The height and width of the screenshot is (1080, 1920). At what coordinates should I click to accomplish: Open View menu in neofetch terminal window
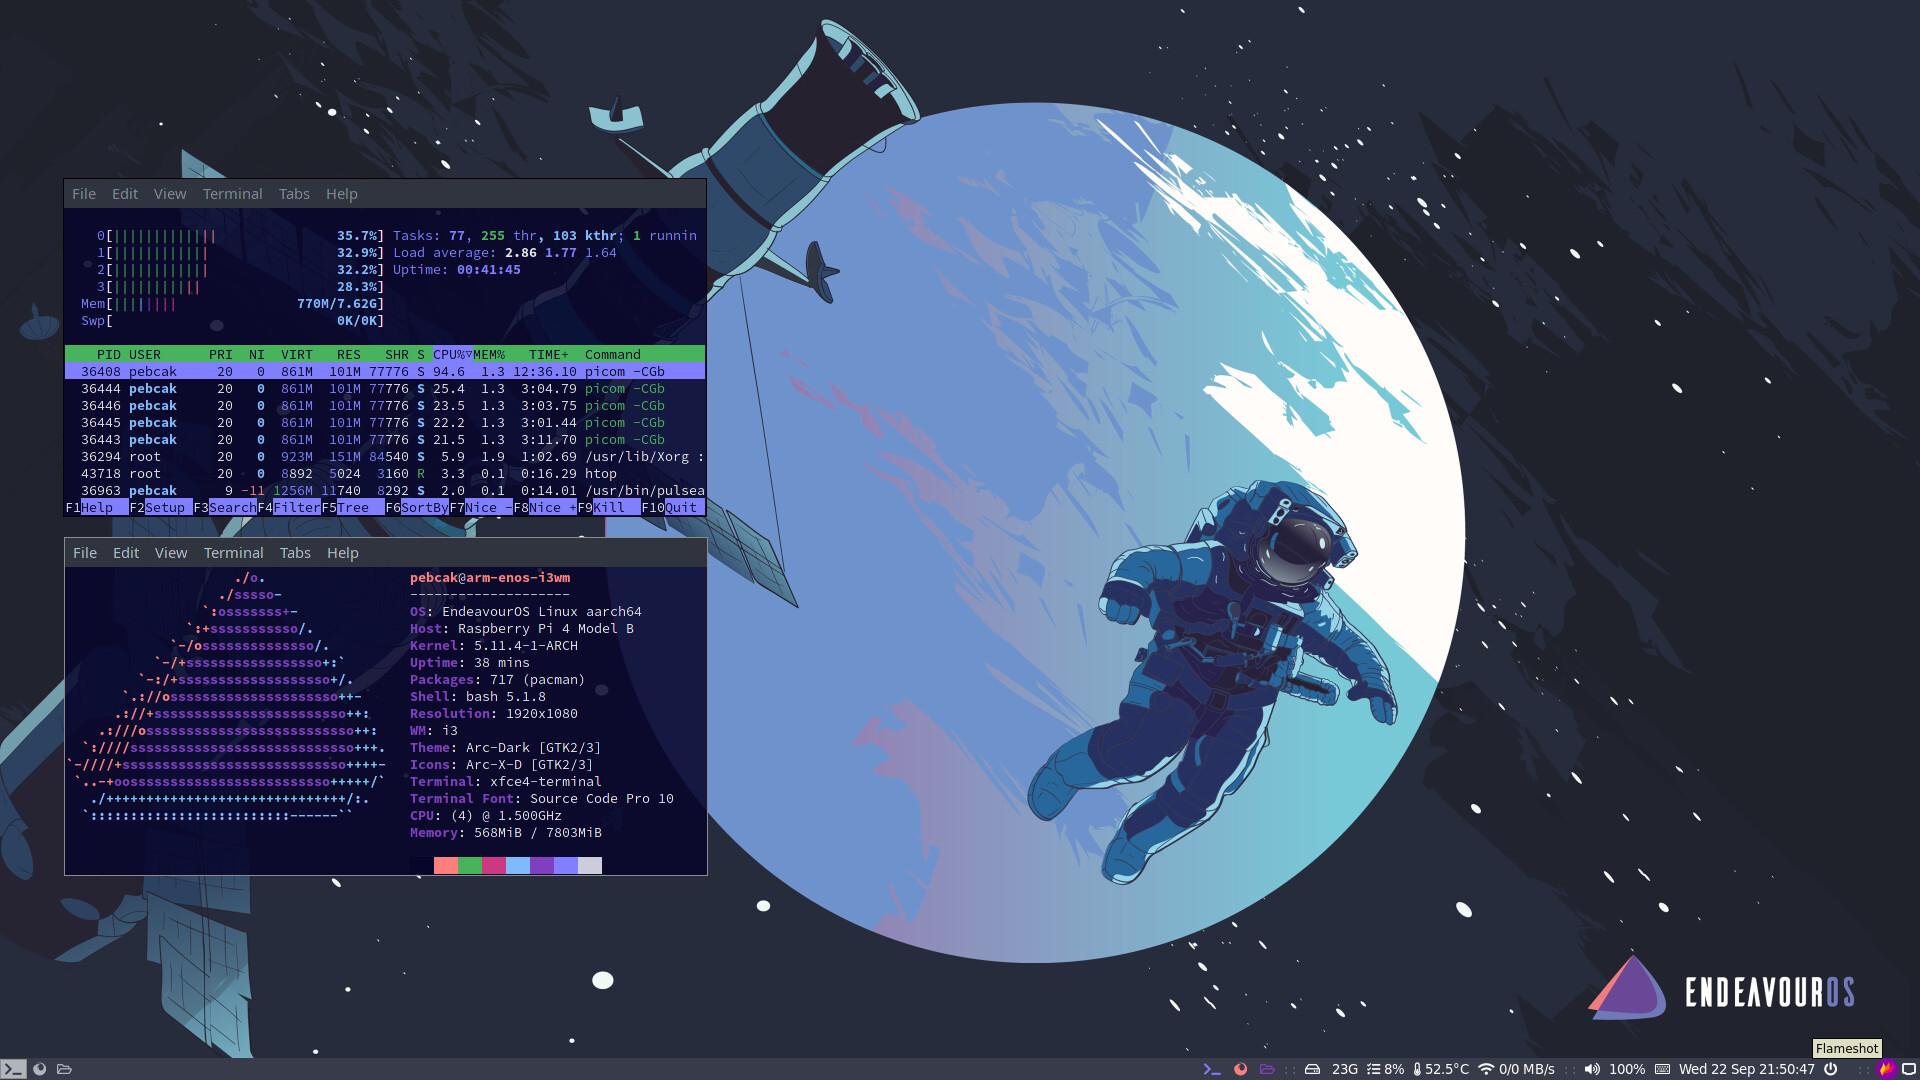171,553
